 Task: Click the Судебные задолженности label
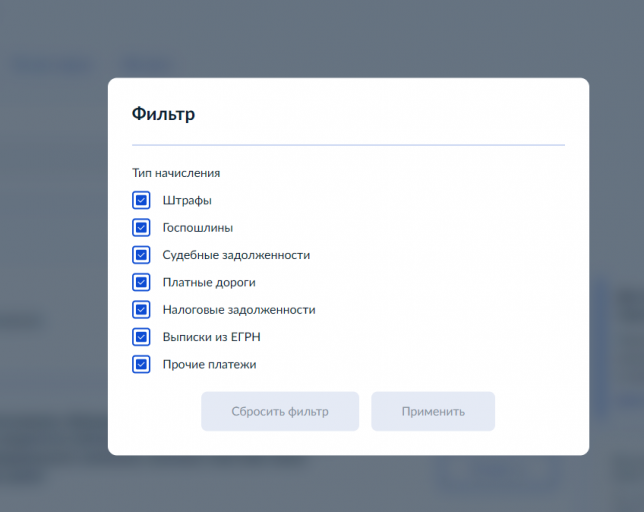(x=236, y=255)
